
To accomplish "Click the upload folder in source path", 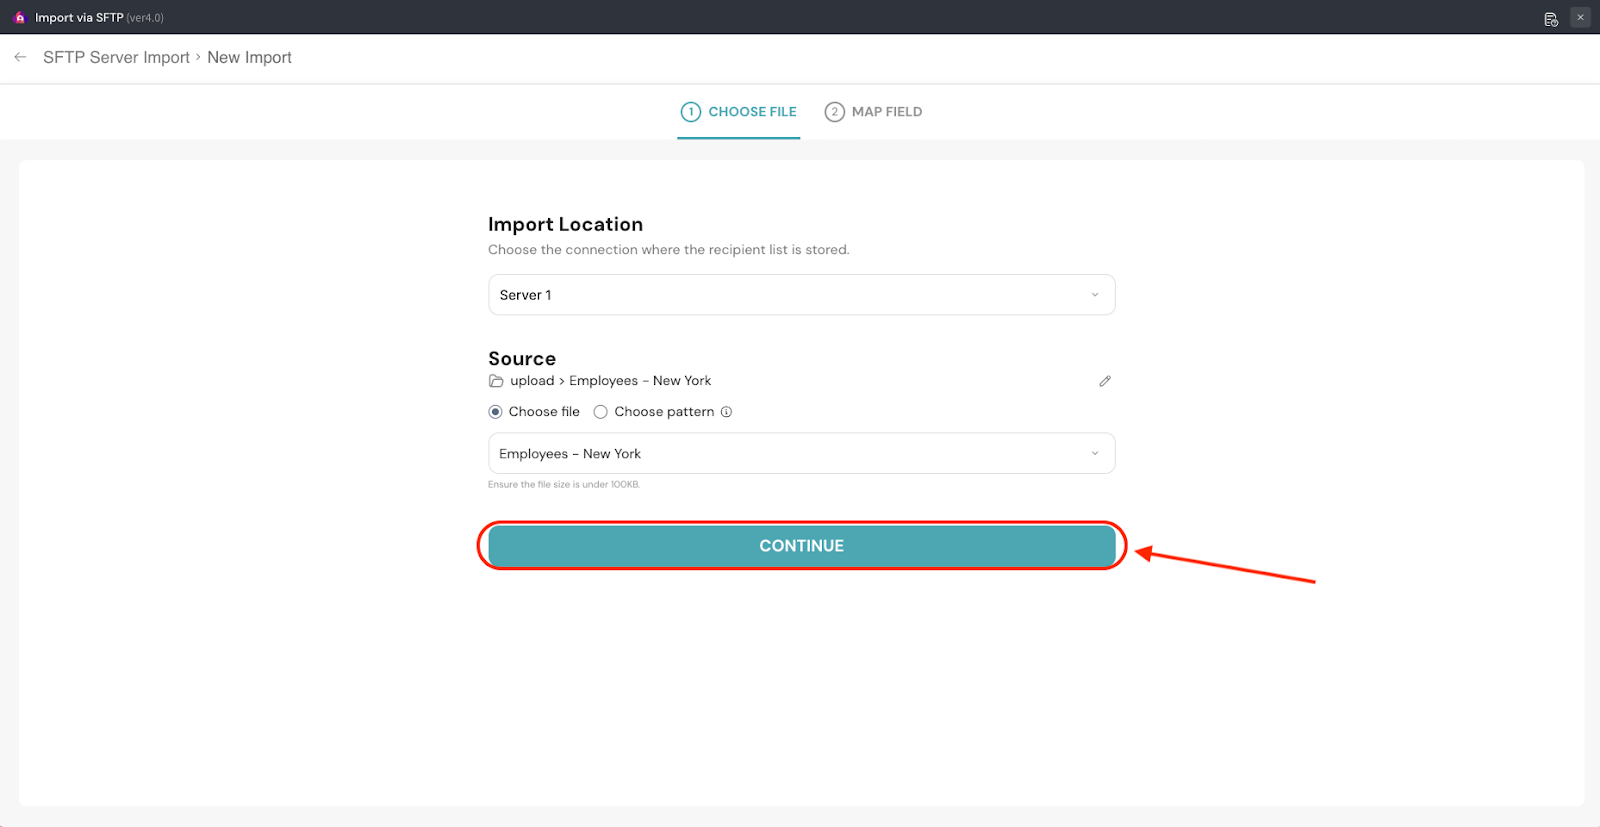I will coord(532,381).
